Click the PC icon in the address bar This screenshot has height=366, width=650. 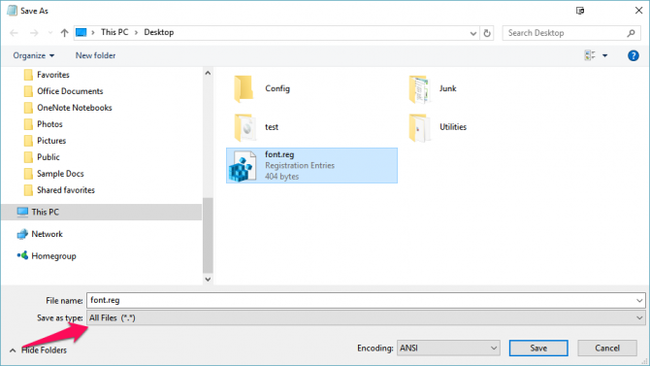tap(81, 32)
